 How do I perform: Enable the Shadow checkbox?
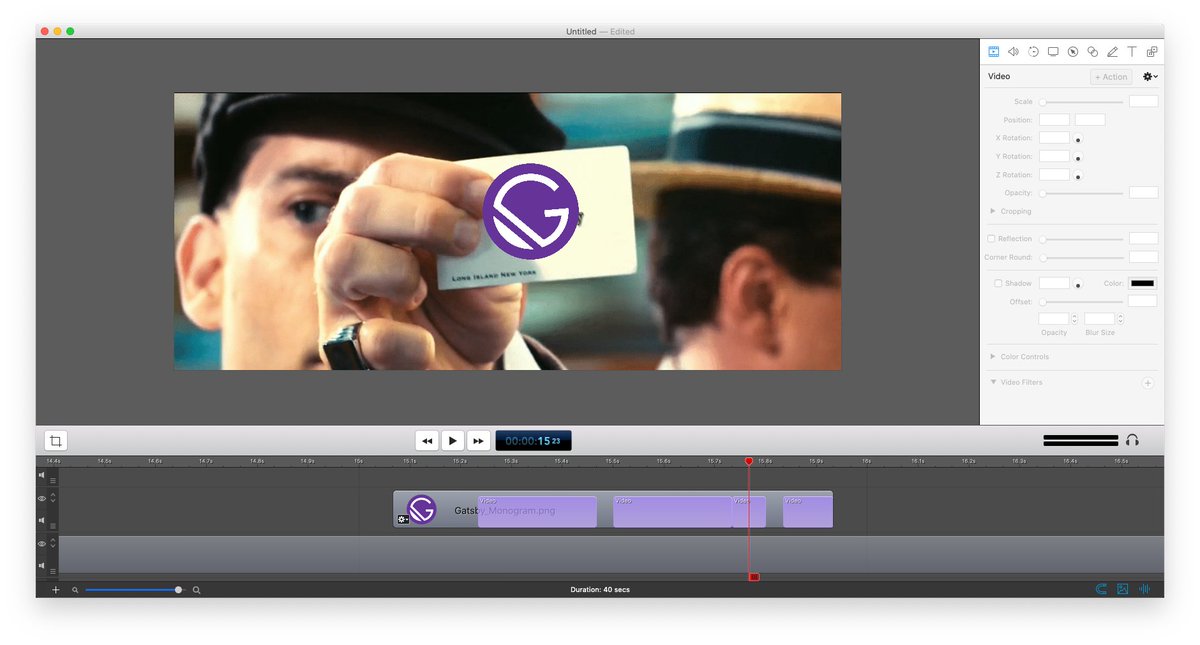click(998, 283)
